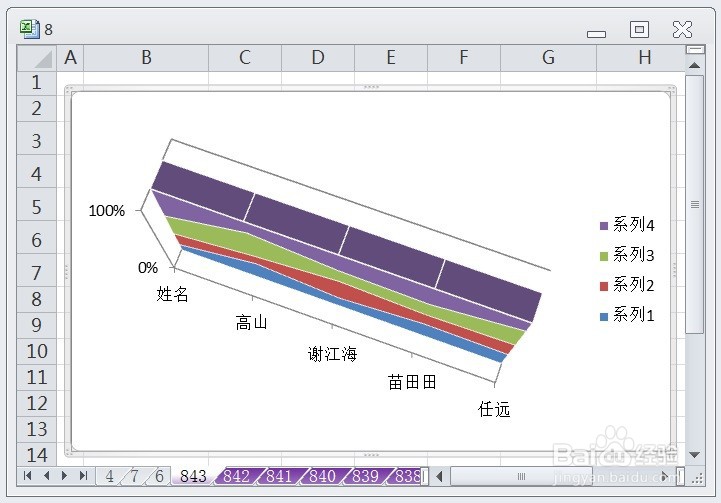This screenshot has height=503, width=721.
Task: Click the 系列2 legend label
Action: pyautogui.click(x=633, y=285)
